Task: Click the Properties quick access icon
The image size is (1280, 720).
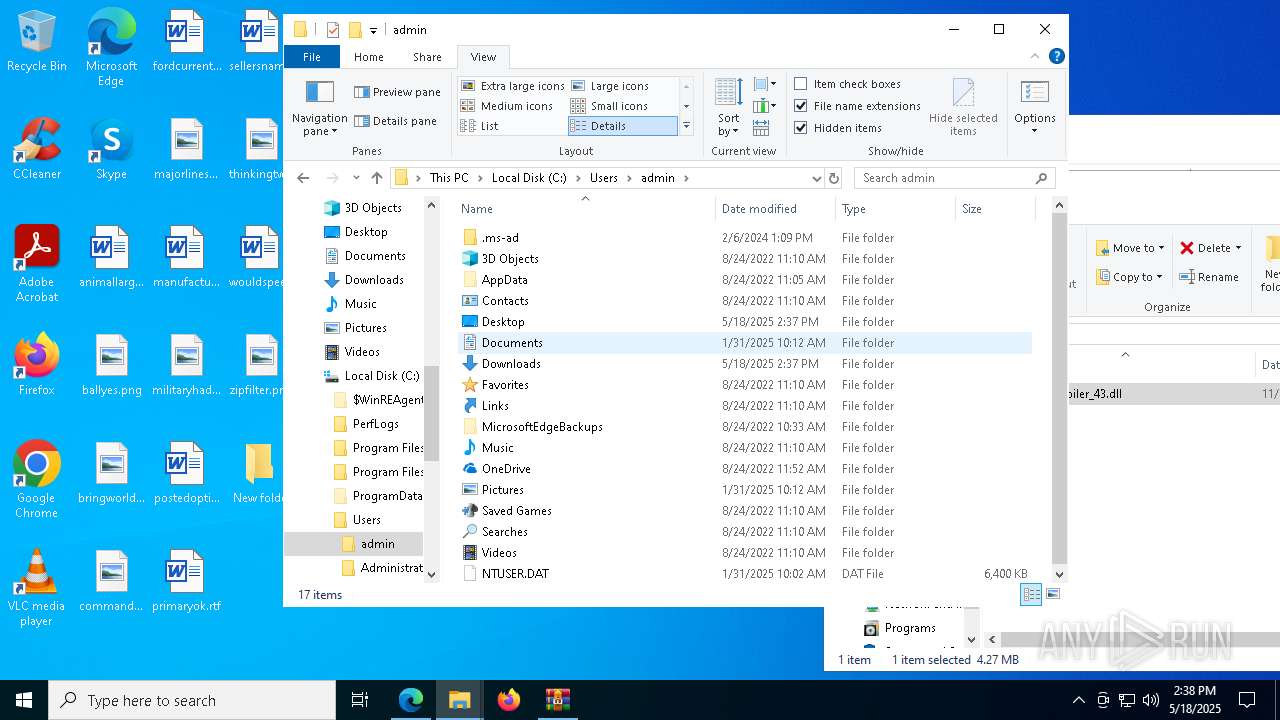Action: pyautogui.click(x=333, y=30)
